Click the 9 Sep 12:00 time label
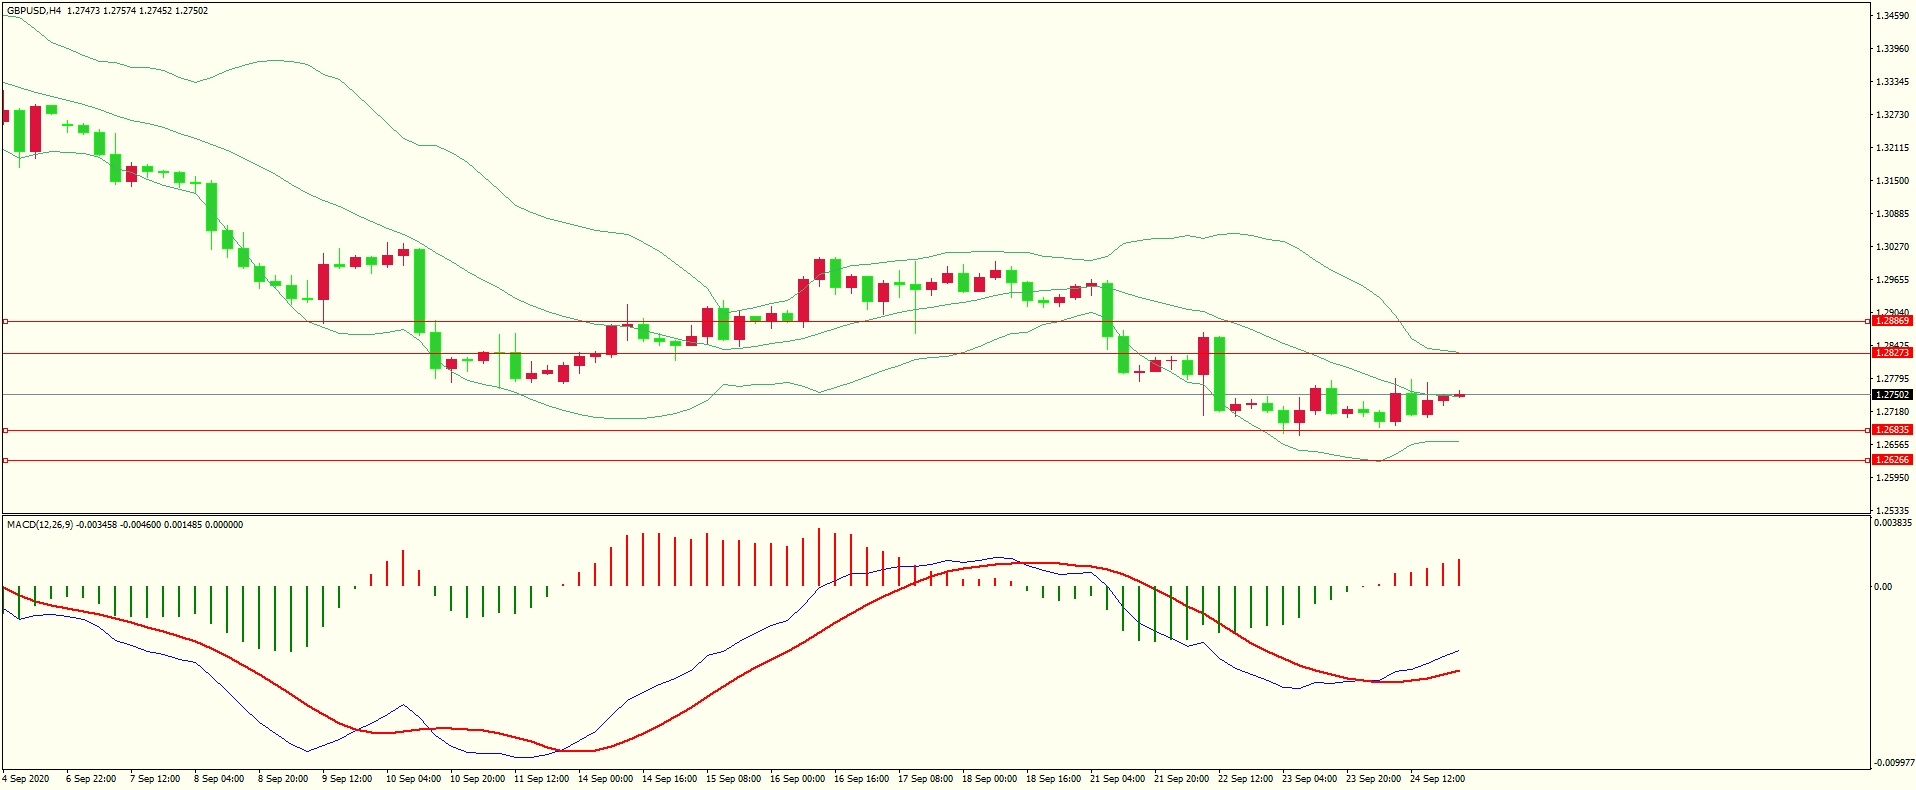Image resolution: width=1916 pixels, height=790 pixels. [347, 779]
